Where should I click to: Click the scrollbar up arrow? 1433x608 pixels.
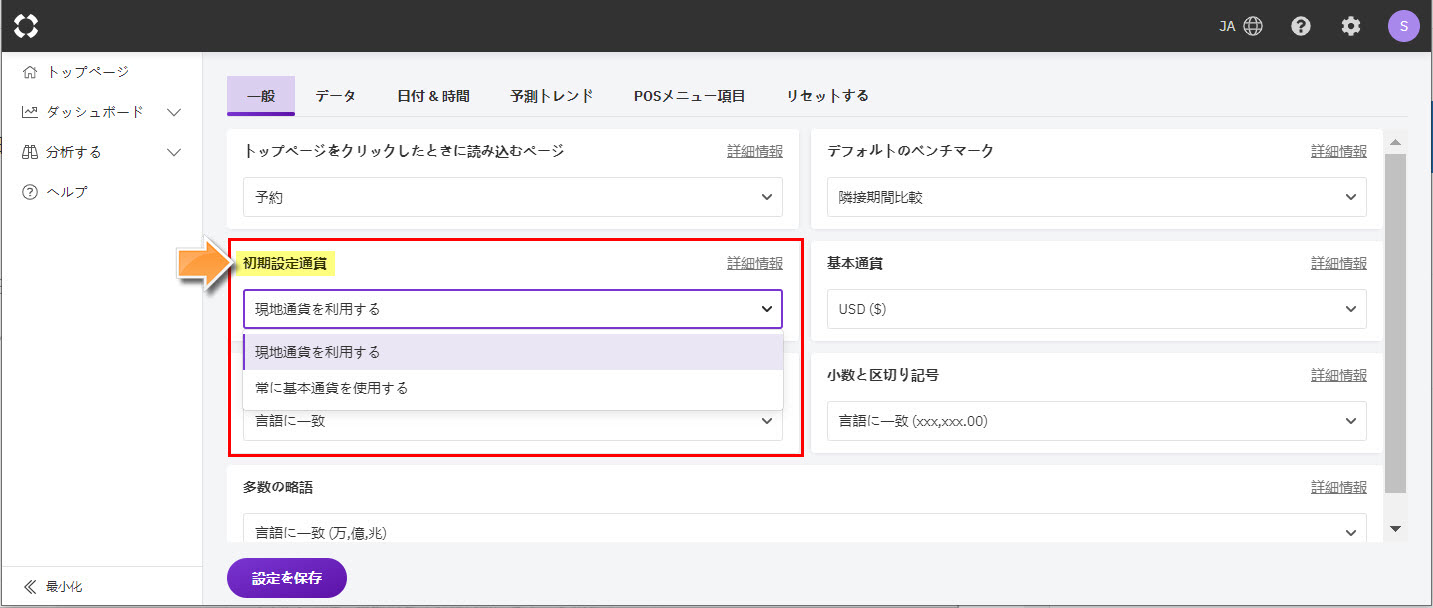click(1397, 140)
